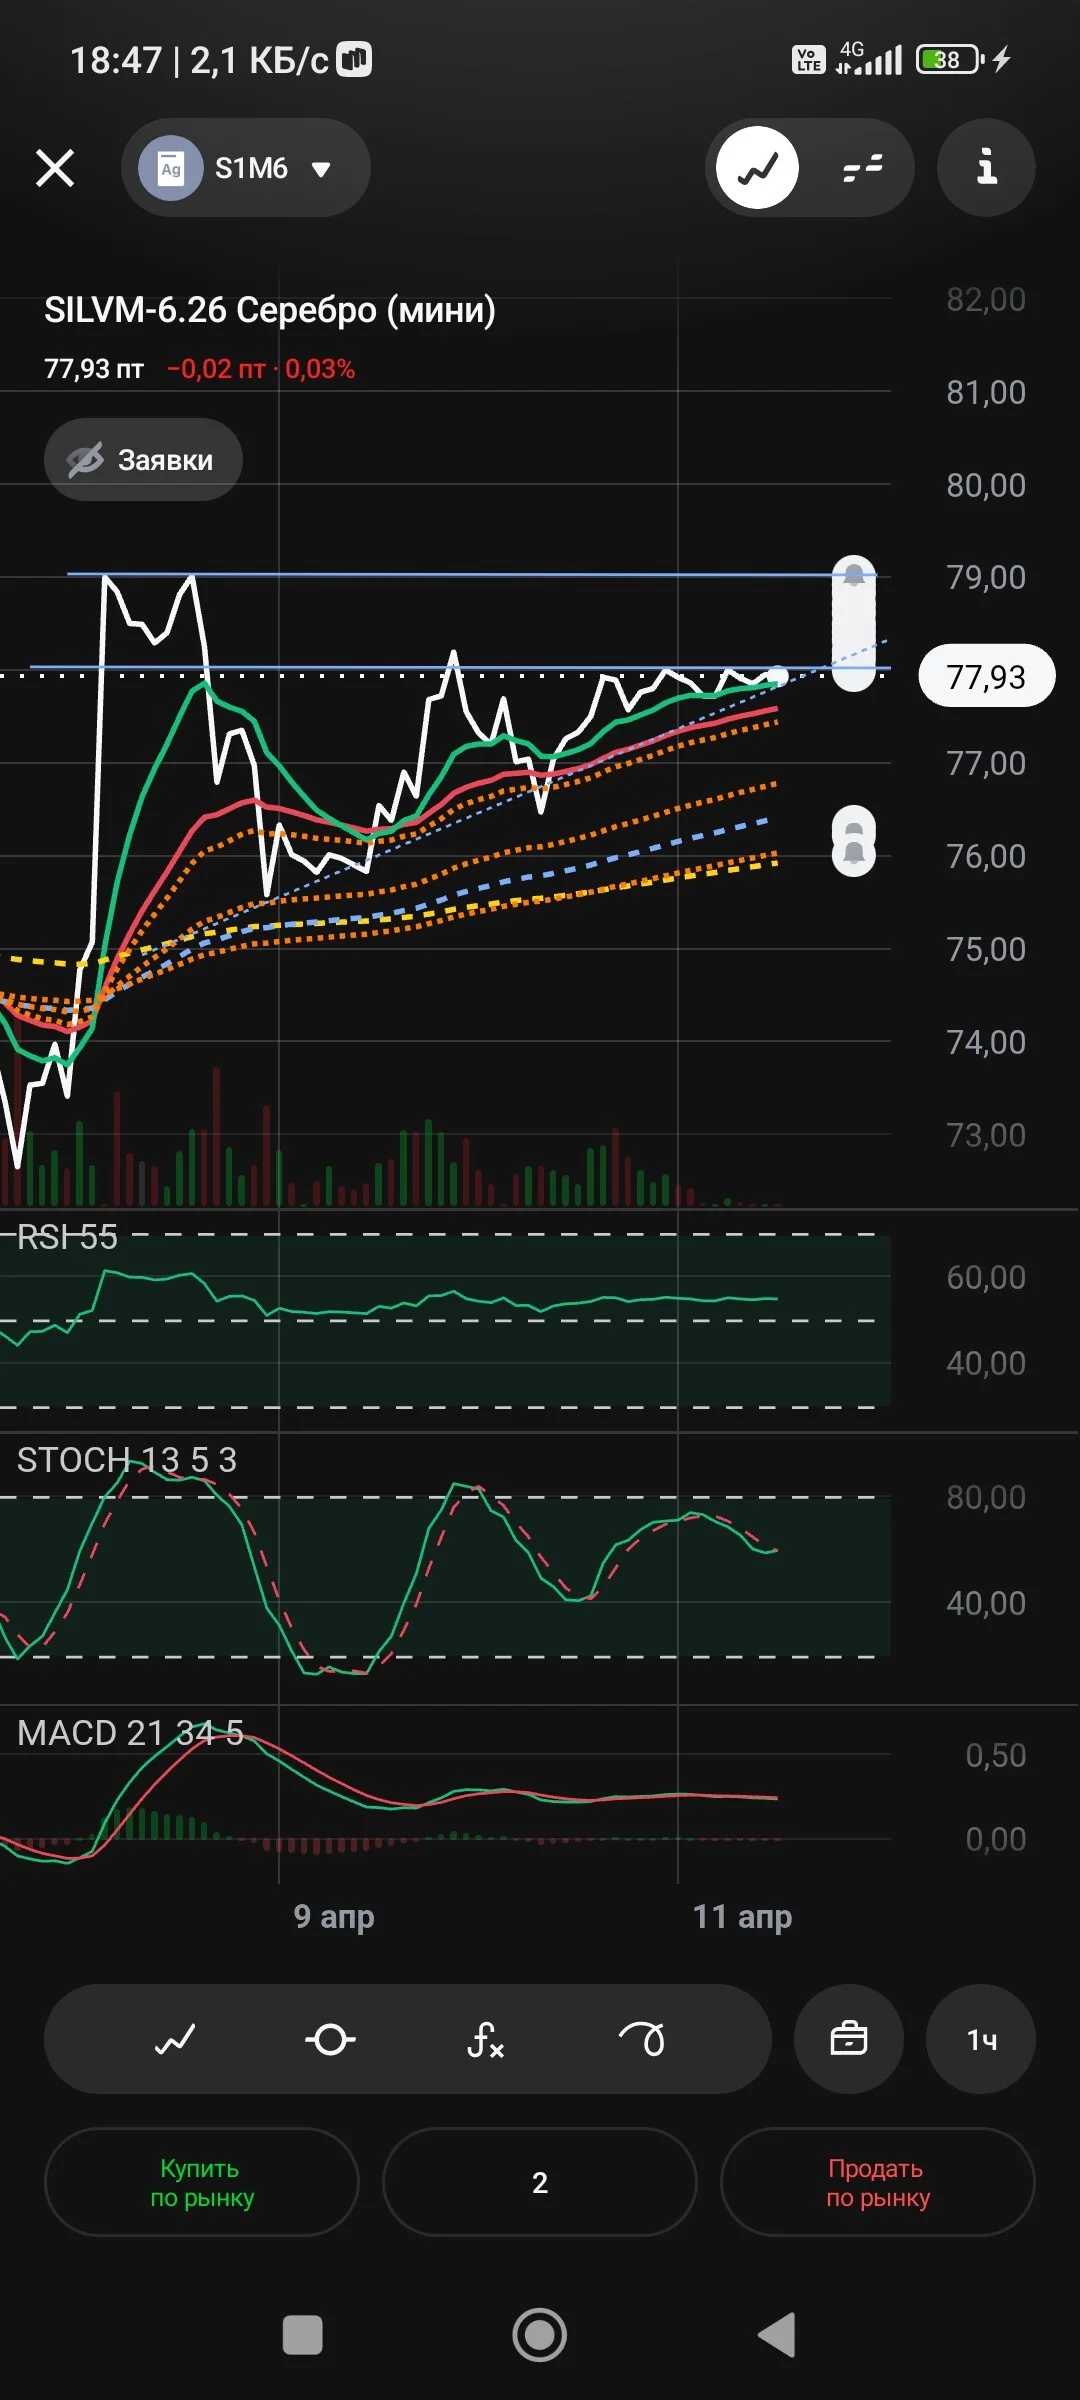
Task: Tap the Ag silver instrument icon
Action: [x=171, y=168]
